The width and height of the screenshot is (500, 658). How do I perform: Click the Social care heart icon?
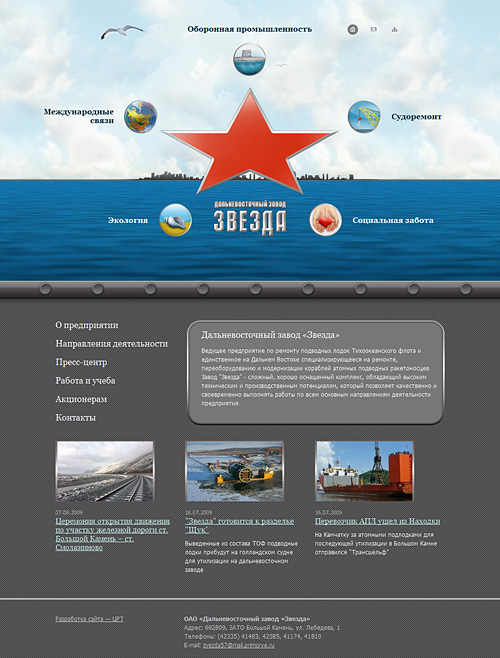(x=326, y=220)
